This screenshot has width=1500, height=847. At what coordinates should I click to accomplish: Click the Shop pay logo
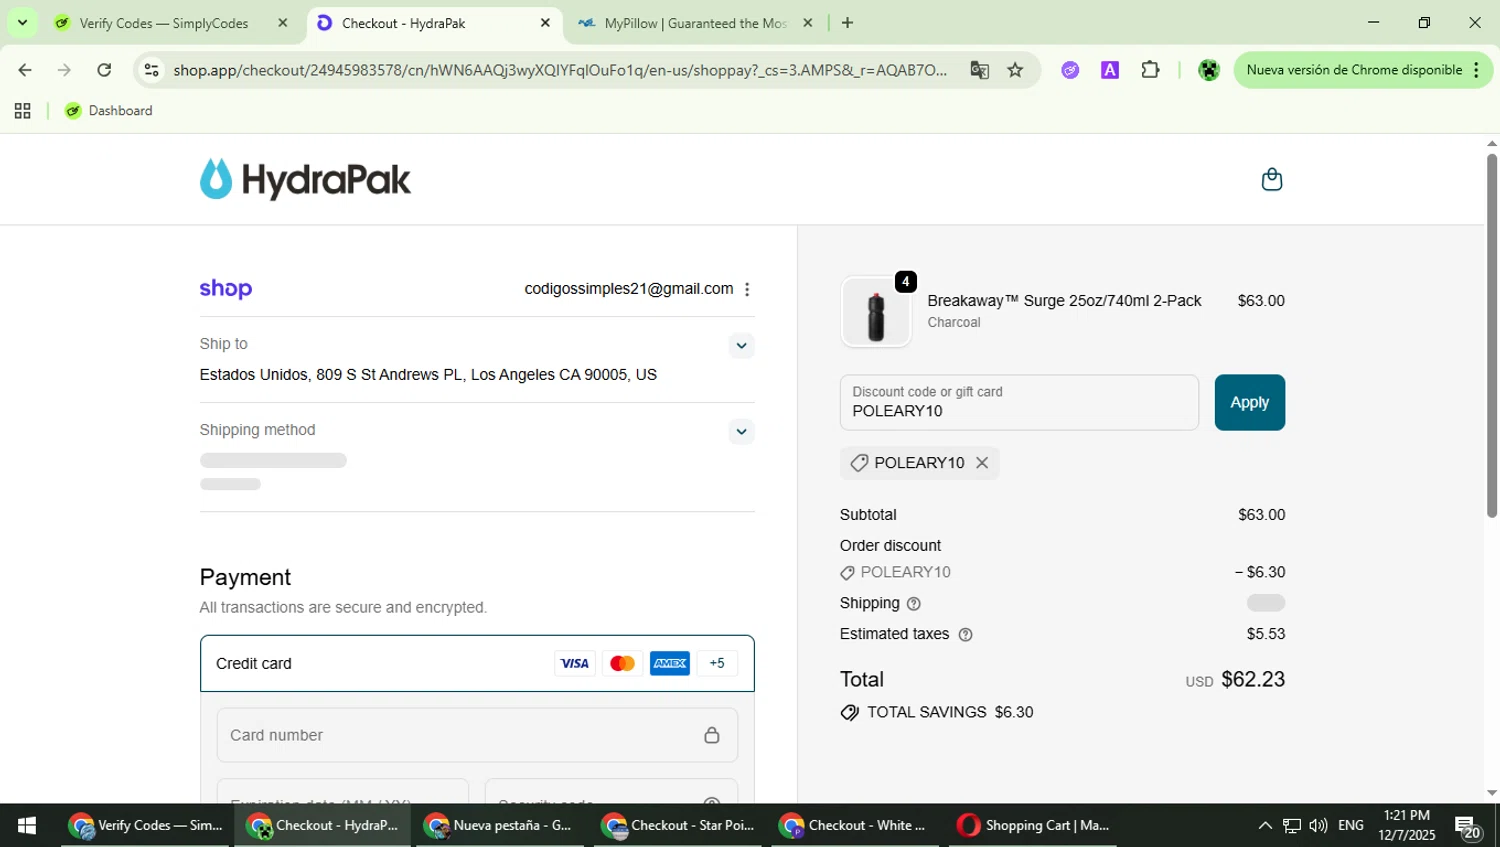point(225,289)
